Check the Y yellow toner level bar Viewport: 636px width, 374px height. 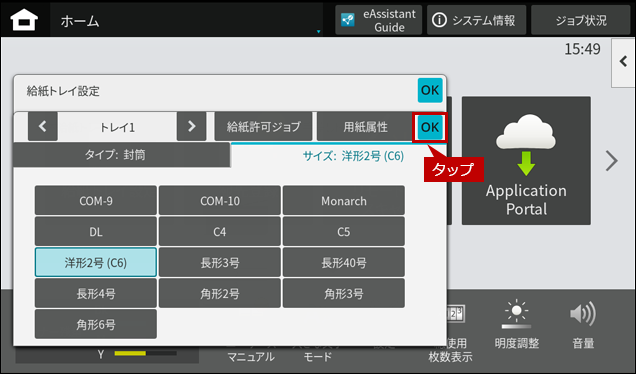[146, 354]
